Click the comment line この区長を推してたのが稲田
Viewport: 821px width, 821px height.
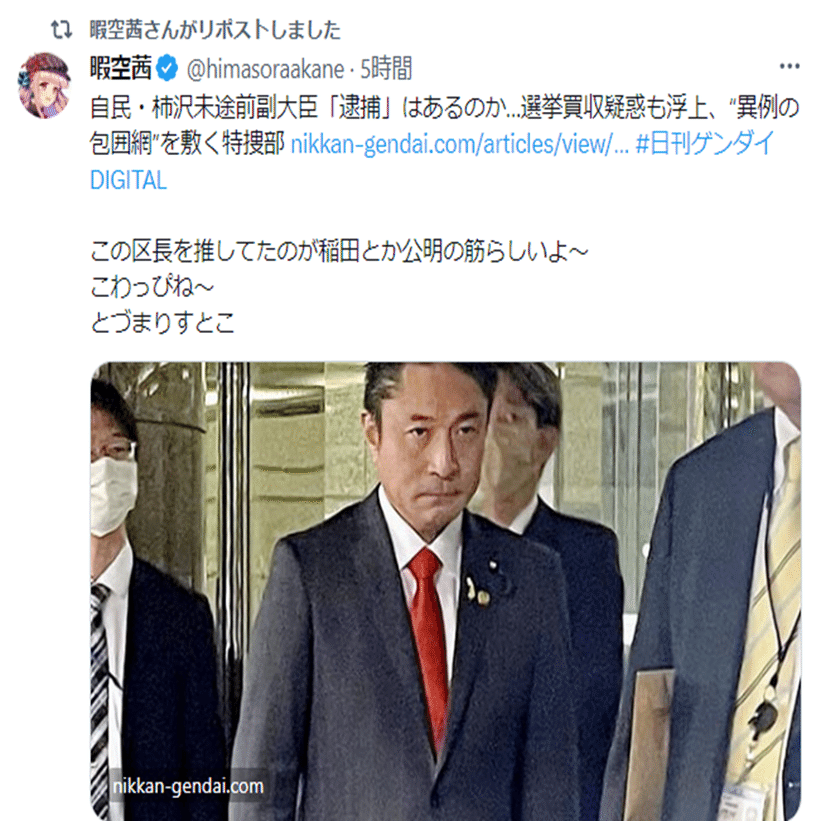(339, 251)
